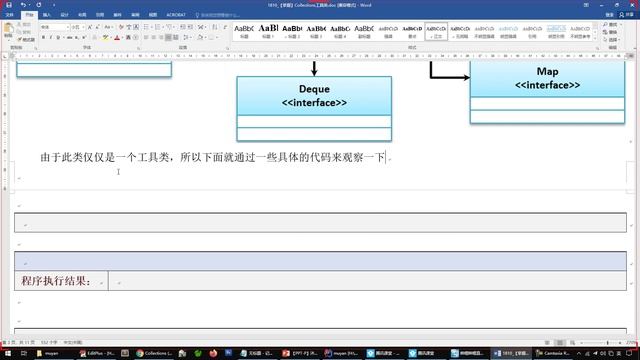This screenshot has height=360, width=640.
Task: Apply text highlight color
Action: point(105,38)
